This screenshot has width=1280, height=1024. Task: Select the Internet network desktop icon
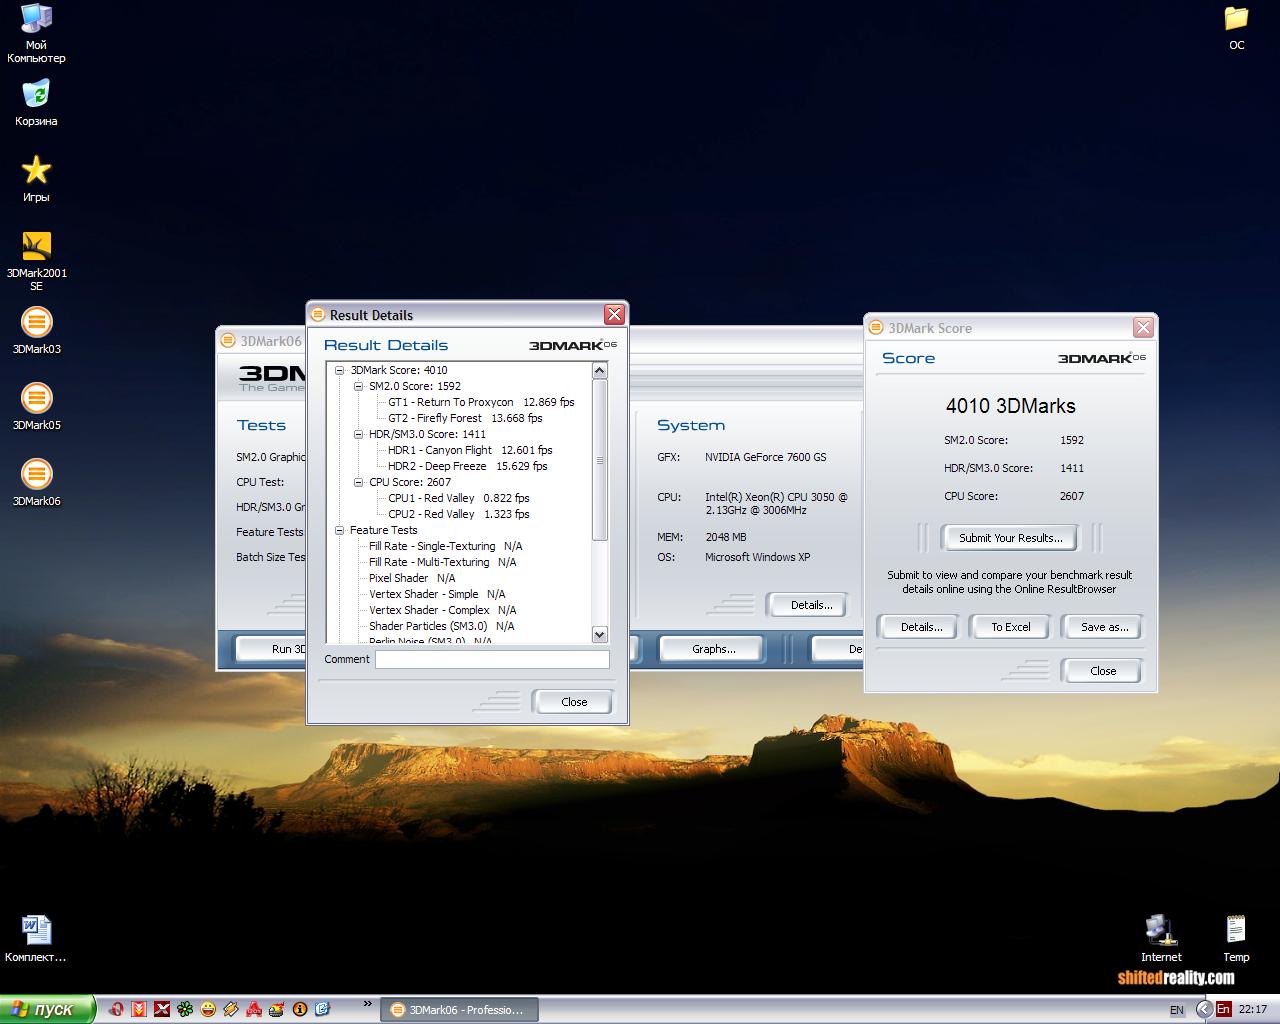tap(1161, 939)
